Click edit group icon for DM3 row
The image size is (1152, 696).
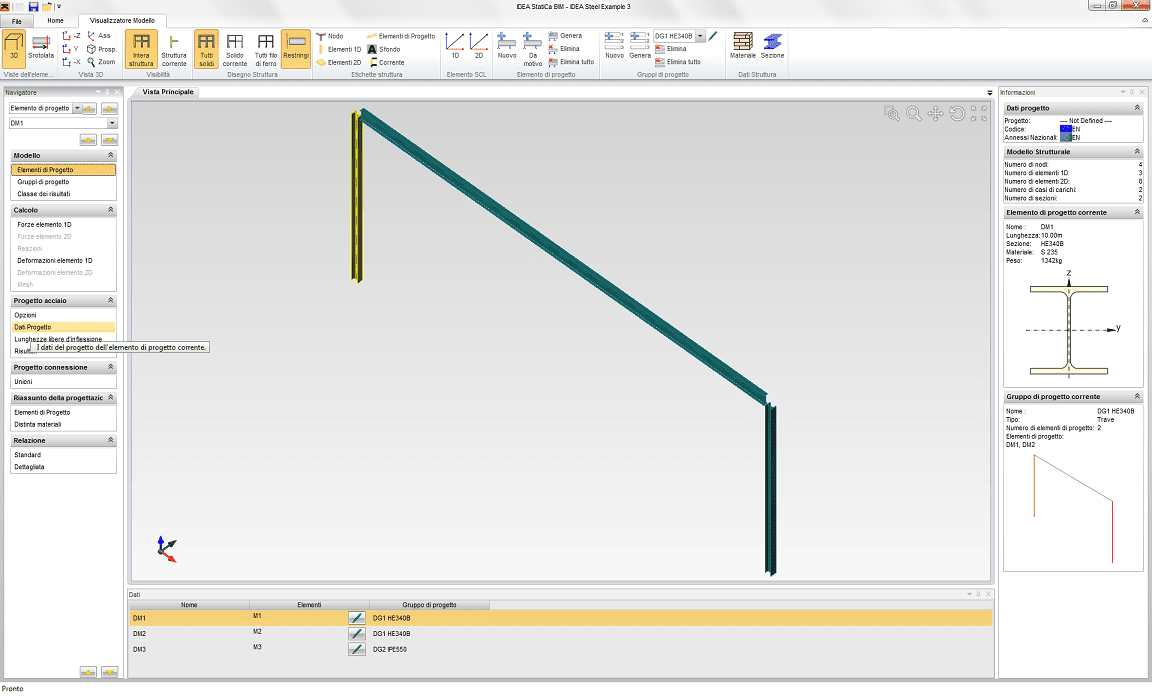pyautogui.click(x=356, y=649)
